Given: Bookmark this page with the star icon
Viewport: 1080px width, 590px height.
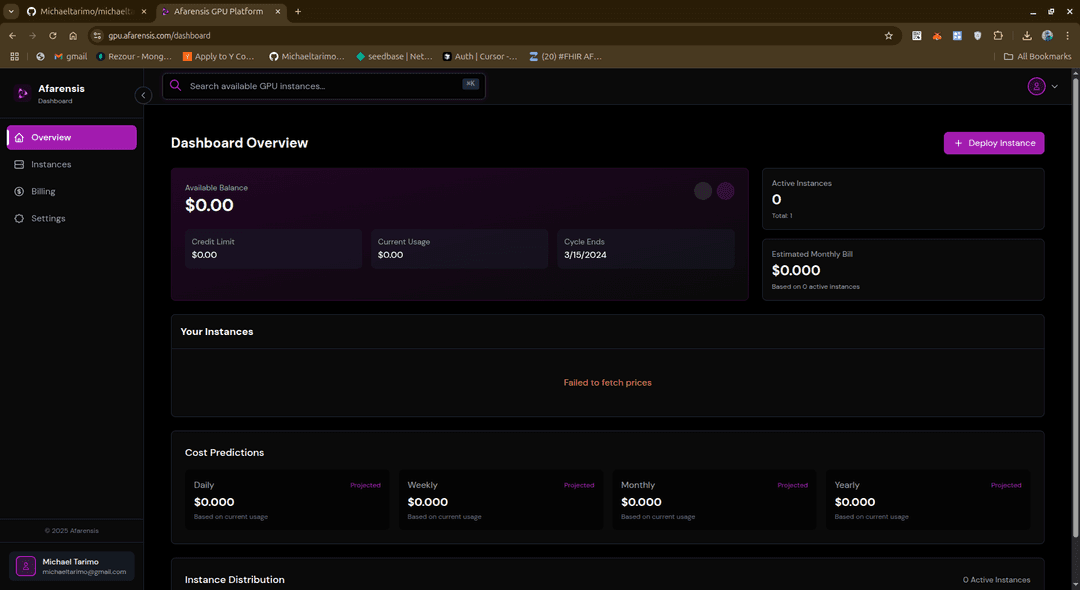Looking at the screenshot, I should [888, 35].
